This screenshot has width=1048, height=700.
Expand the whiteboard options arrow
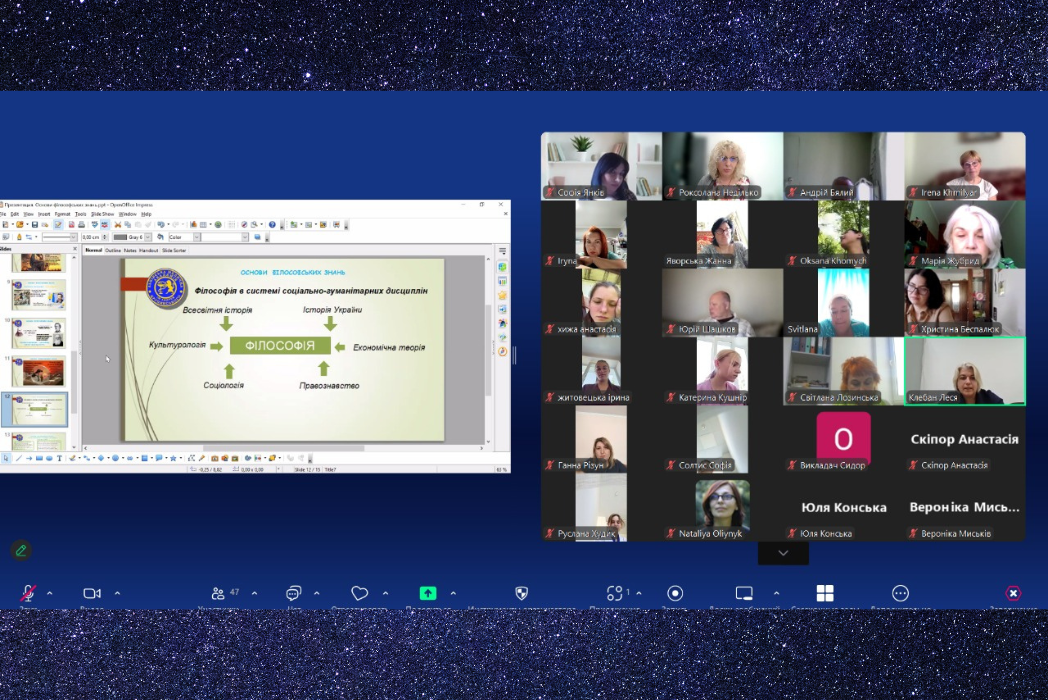pyautogui.click(x=777, y=593)
